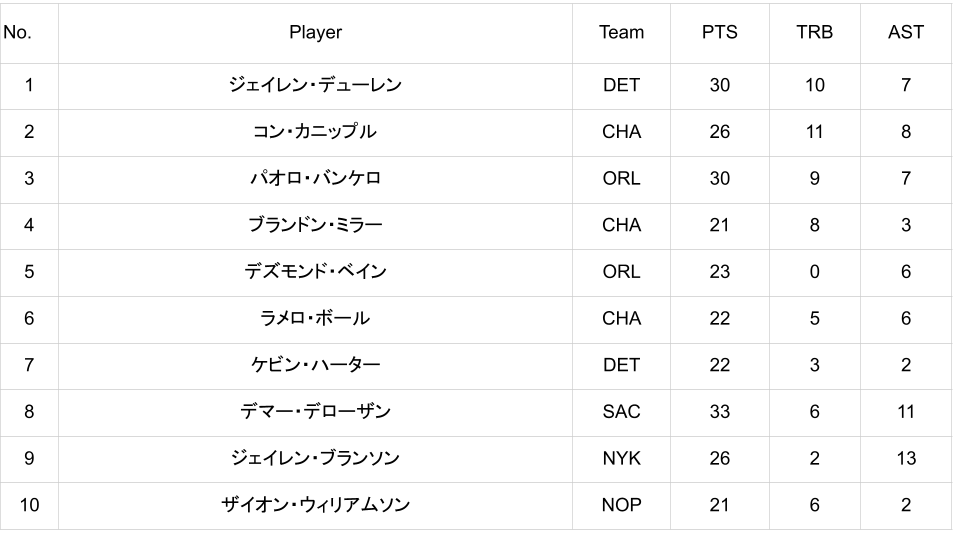Select player cell ザイオン・ウィリアムソン

pyautogui.click(x=315, y=506)
